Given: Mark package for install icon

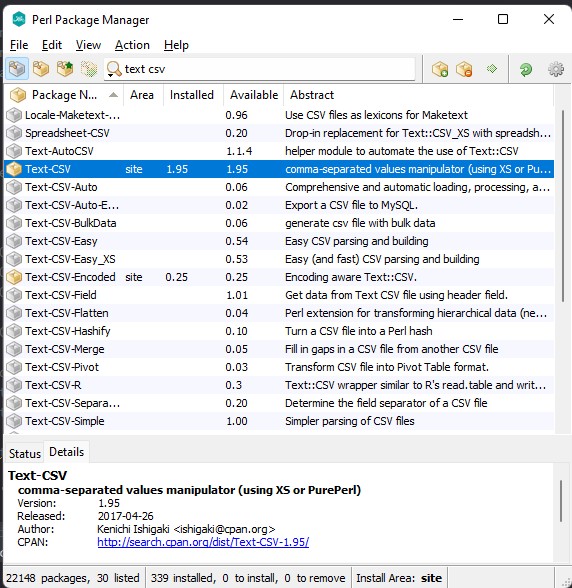Looking at the screenshot, I should 440,69.
